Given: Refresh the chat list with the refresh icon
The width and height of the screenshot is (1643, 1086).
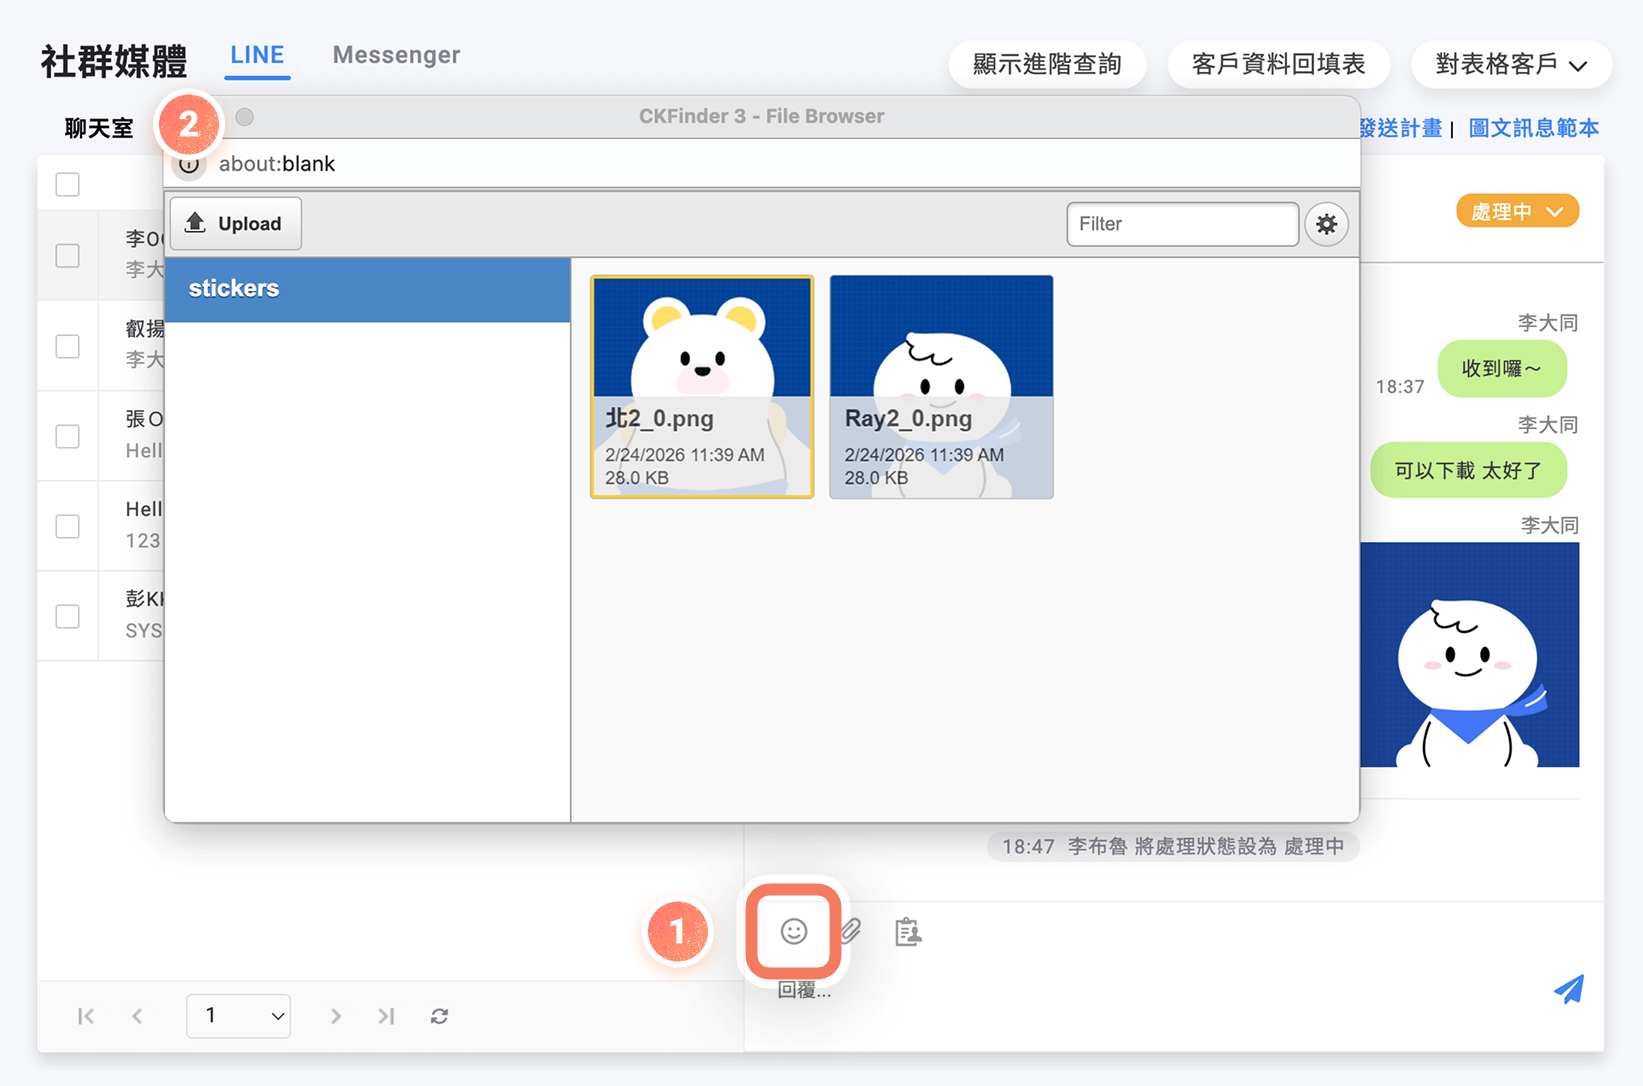Looking at the screenshot, I should click(438, 1016).
